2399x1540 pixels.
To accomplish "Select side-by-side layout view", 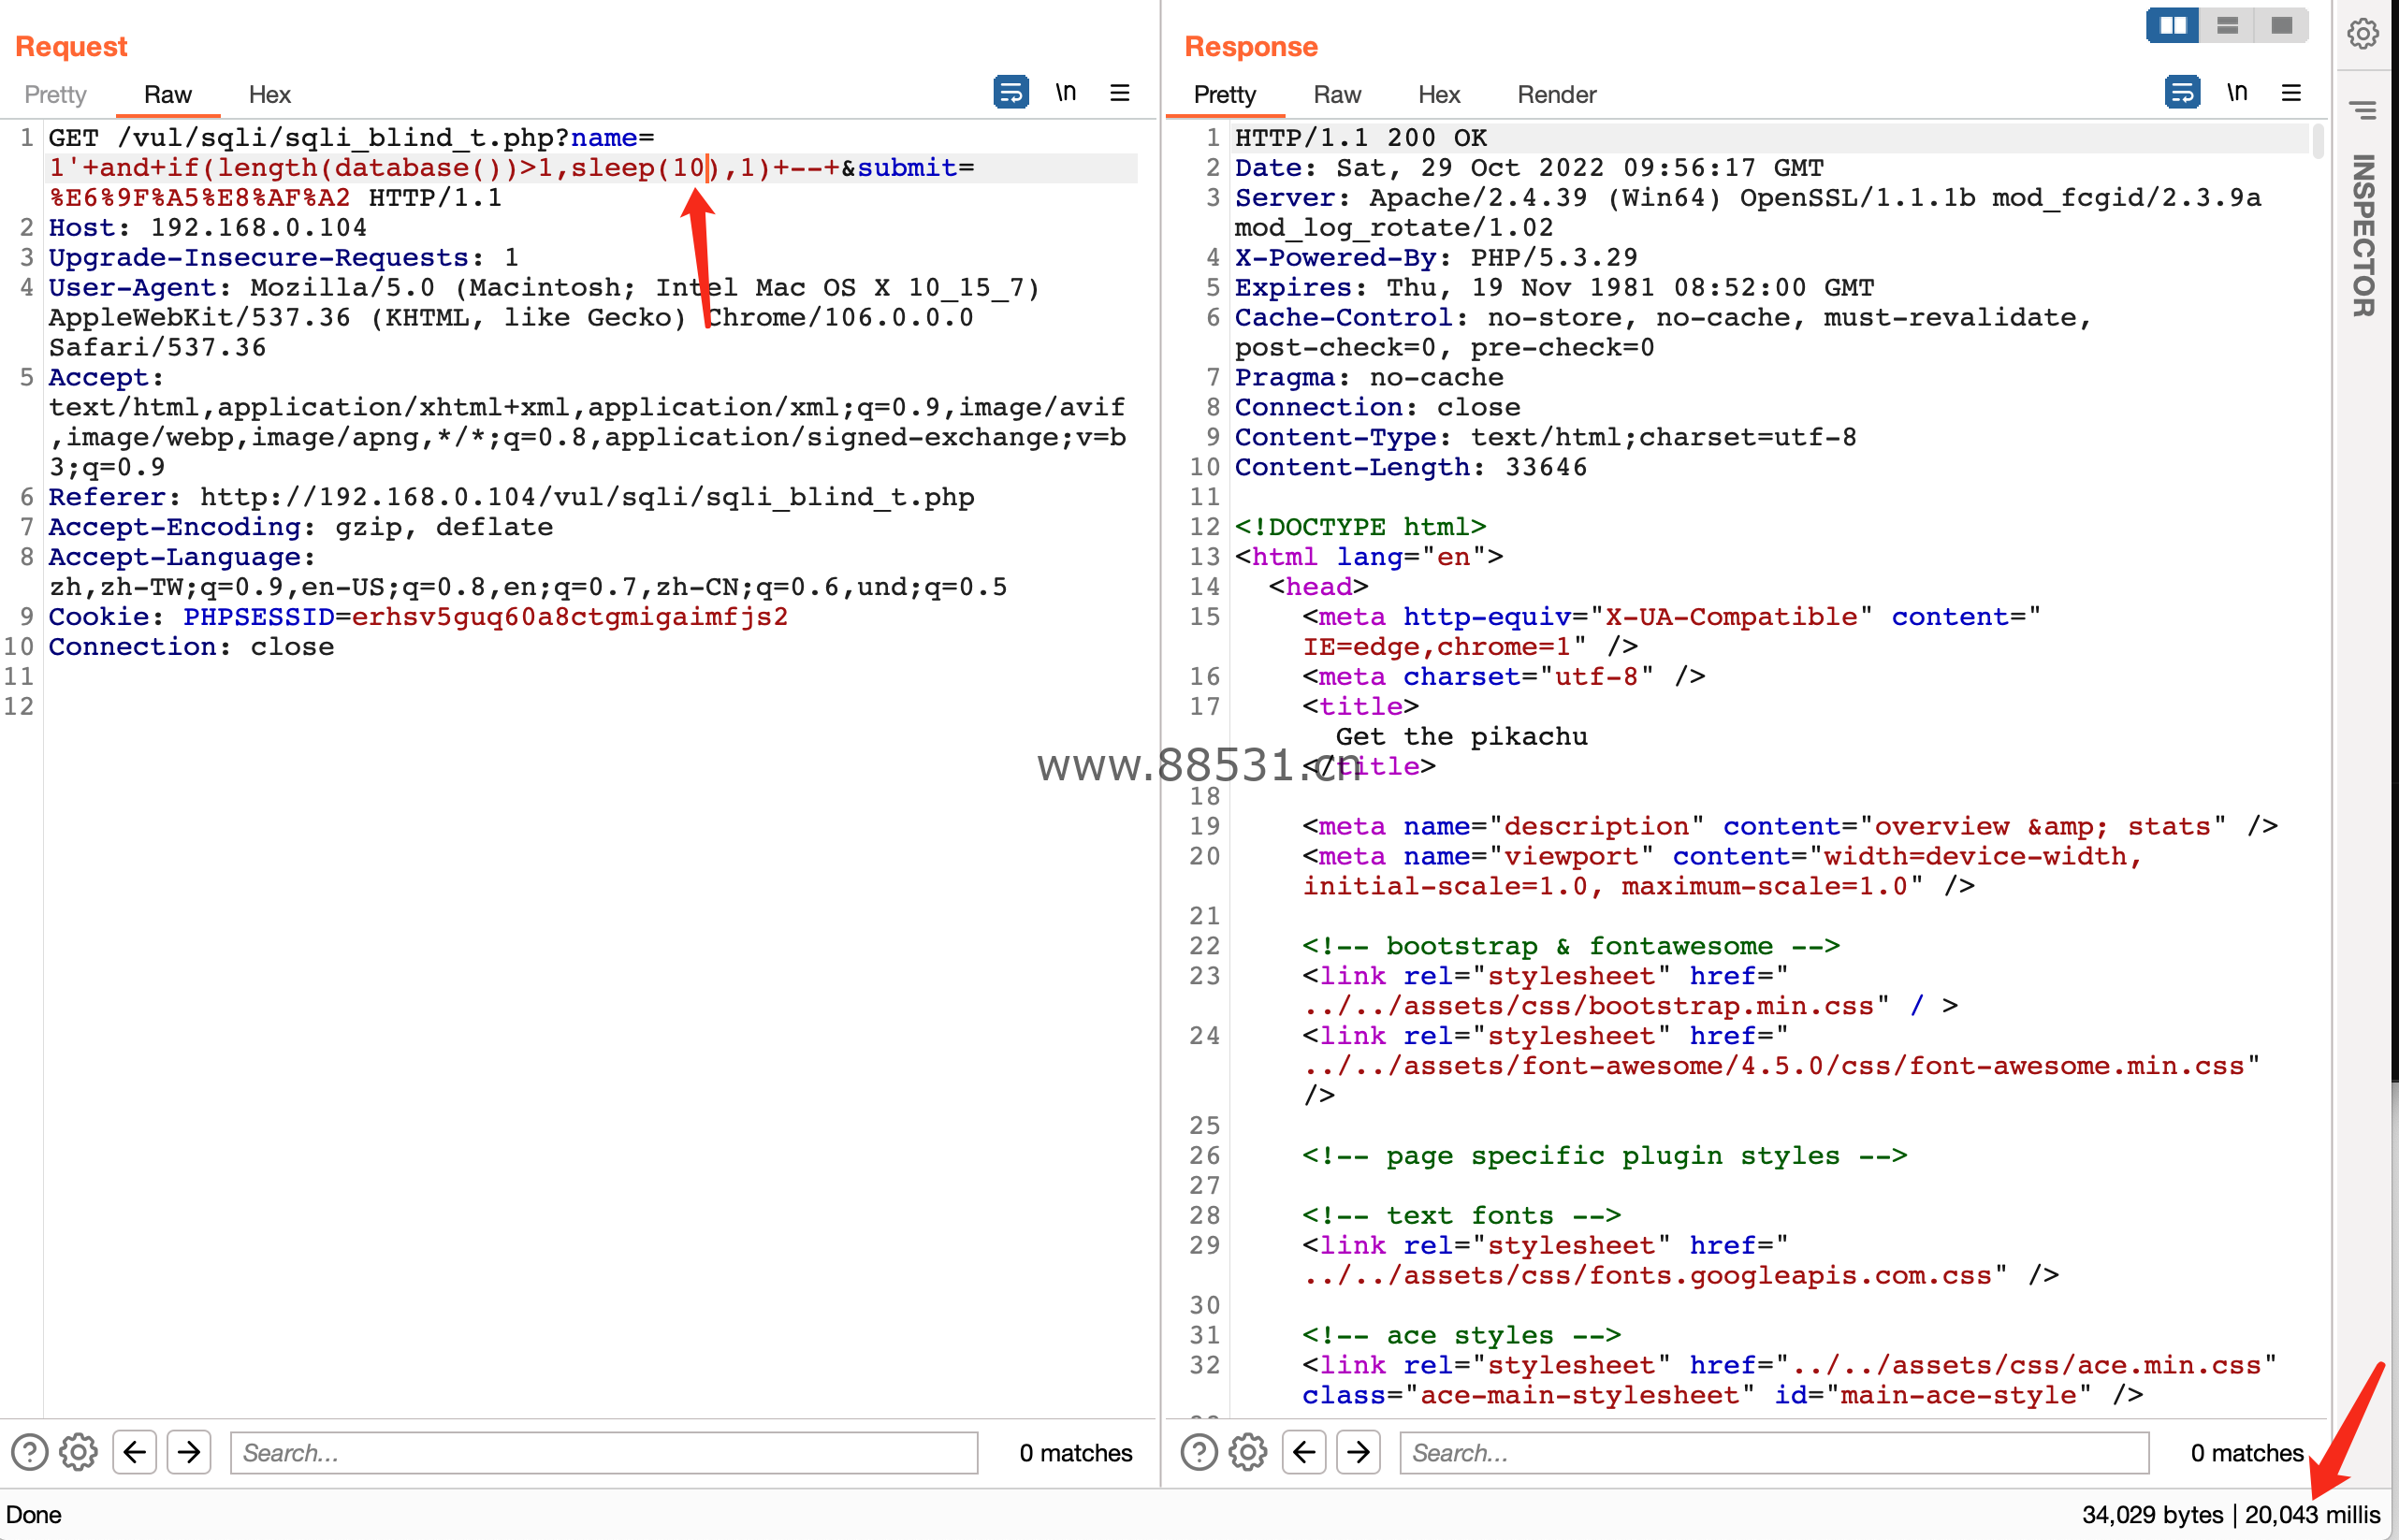I will pos(2173,25).
